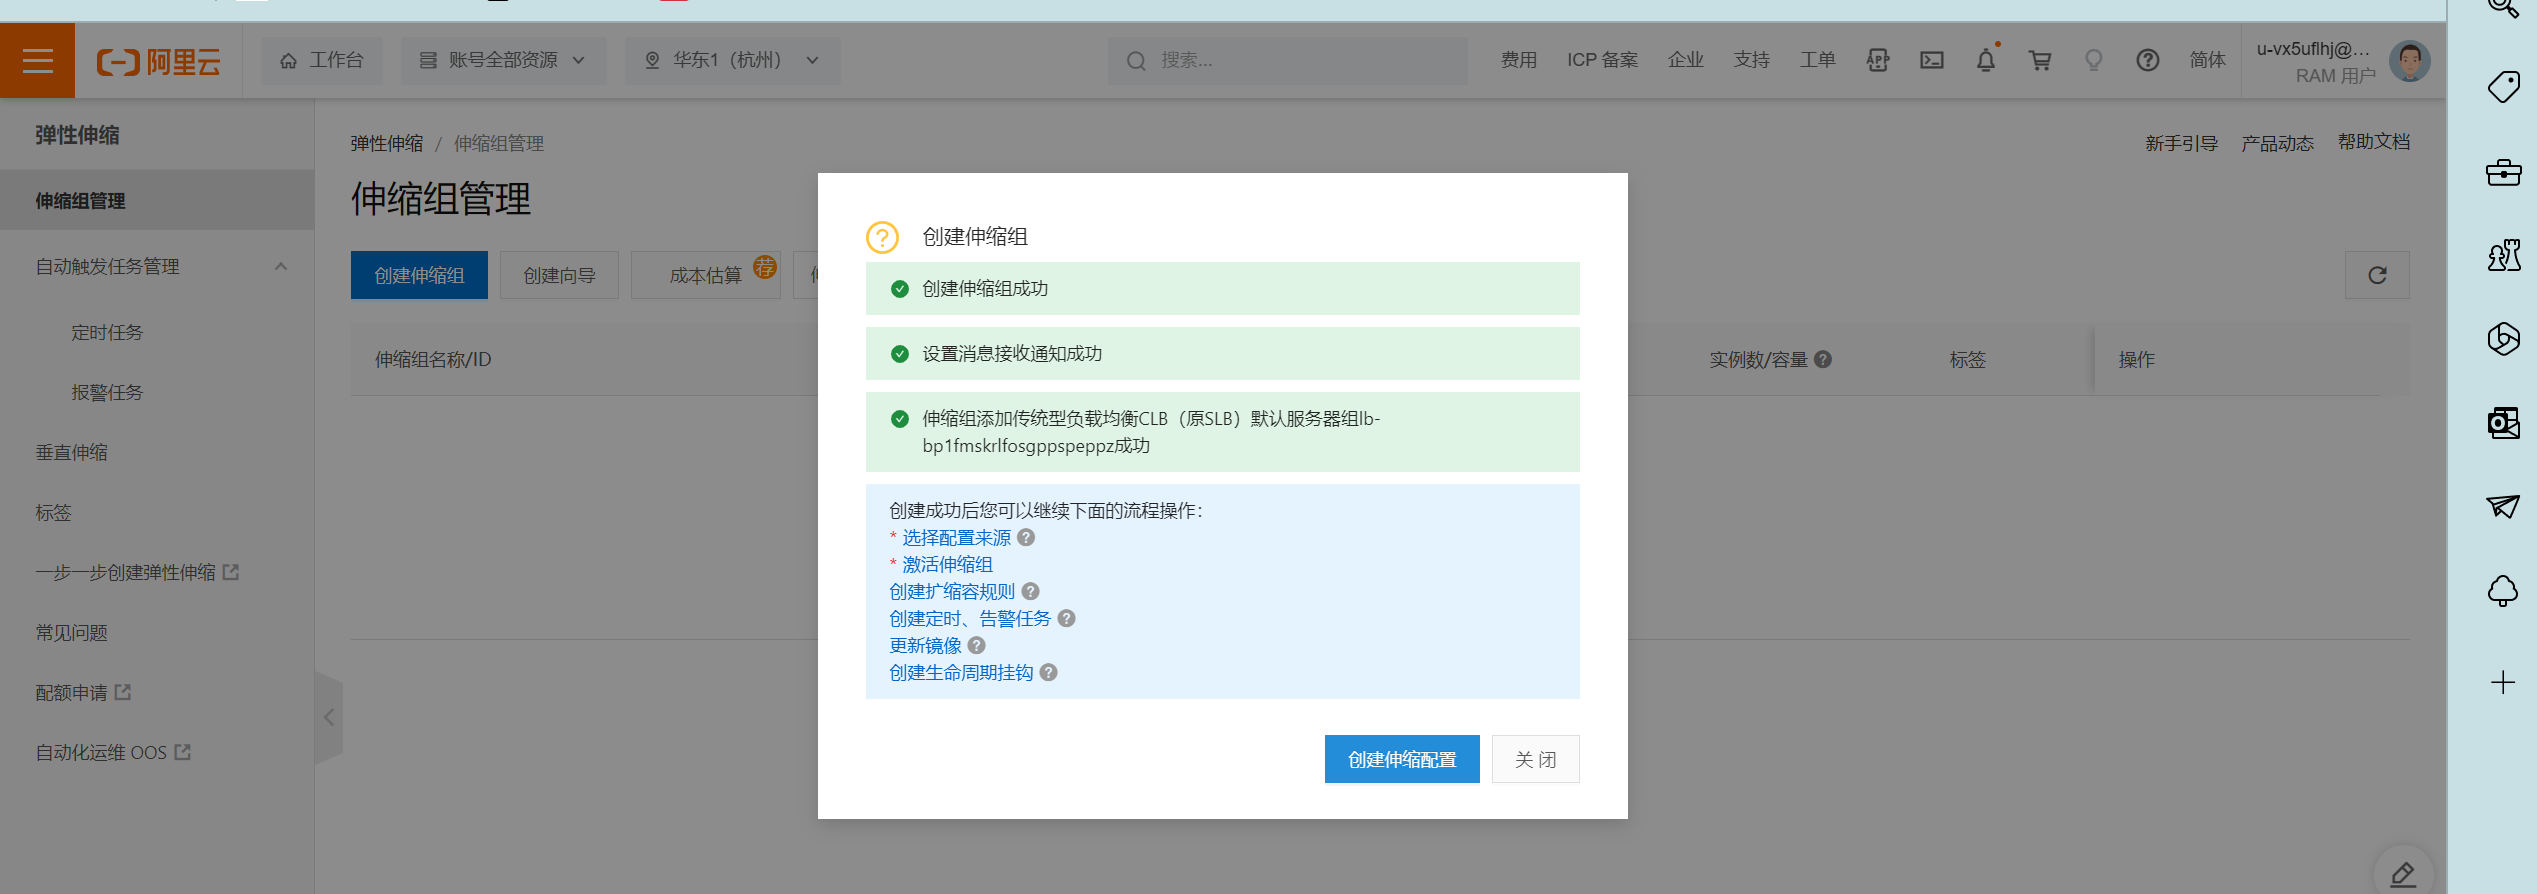The image size is (2537, 894).
Task: Open the 工单 menu
Action: 1817,61
